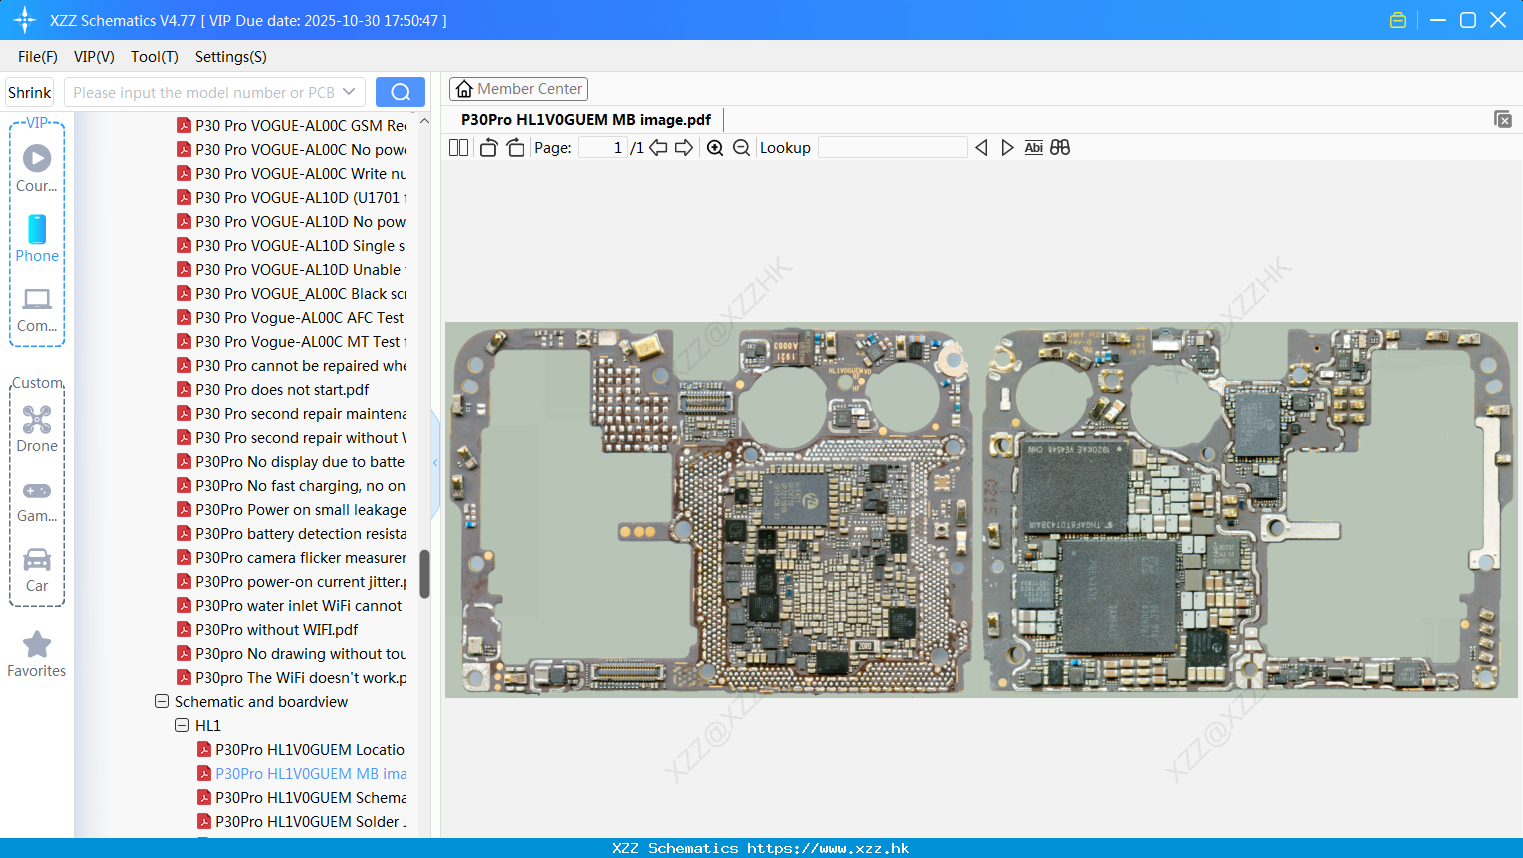
Task: Click the XZZ star logo
Action: (25, 20)
